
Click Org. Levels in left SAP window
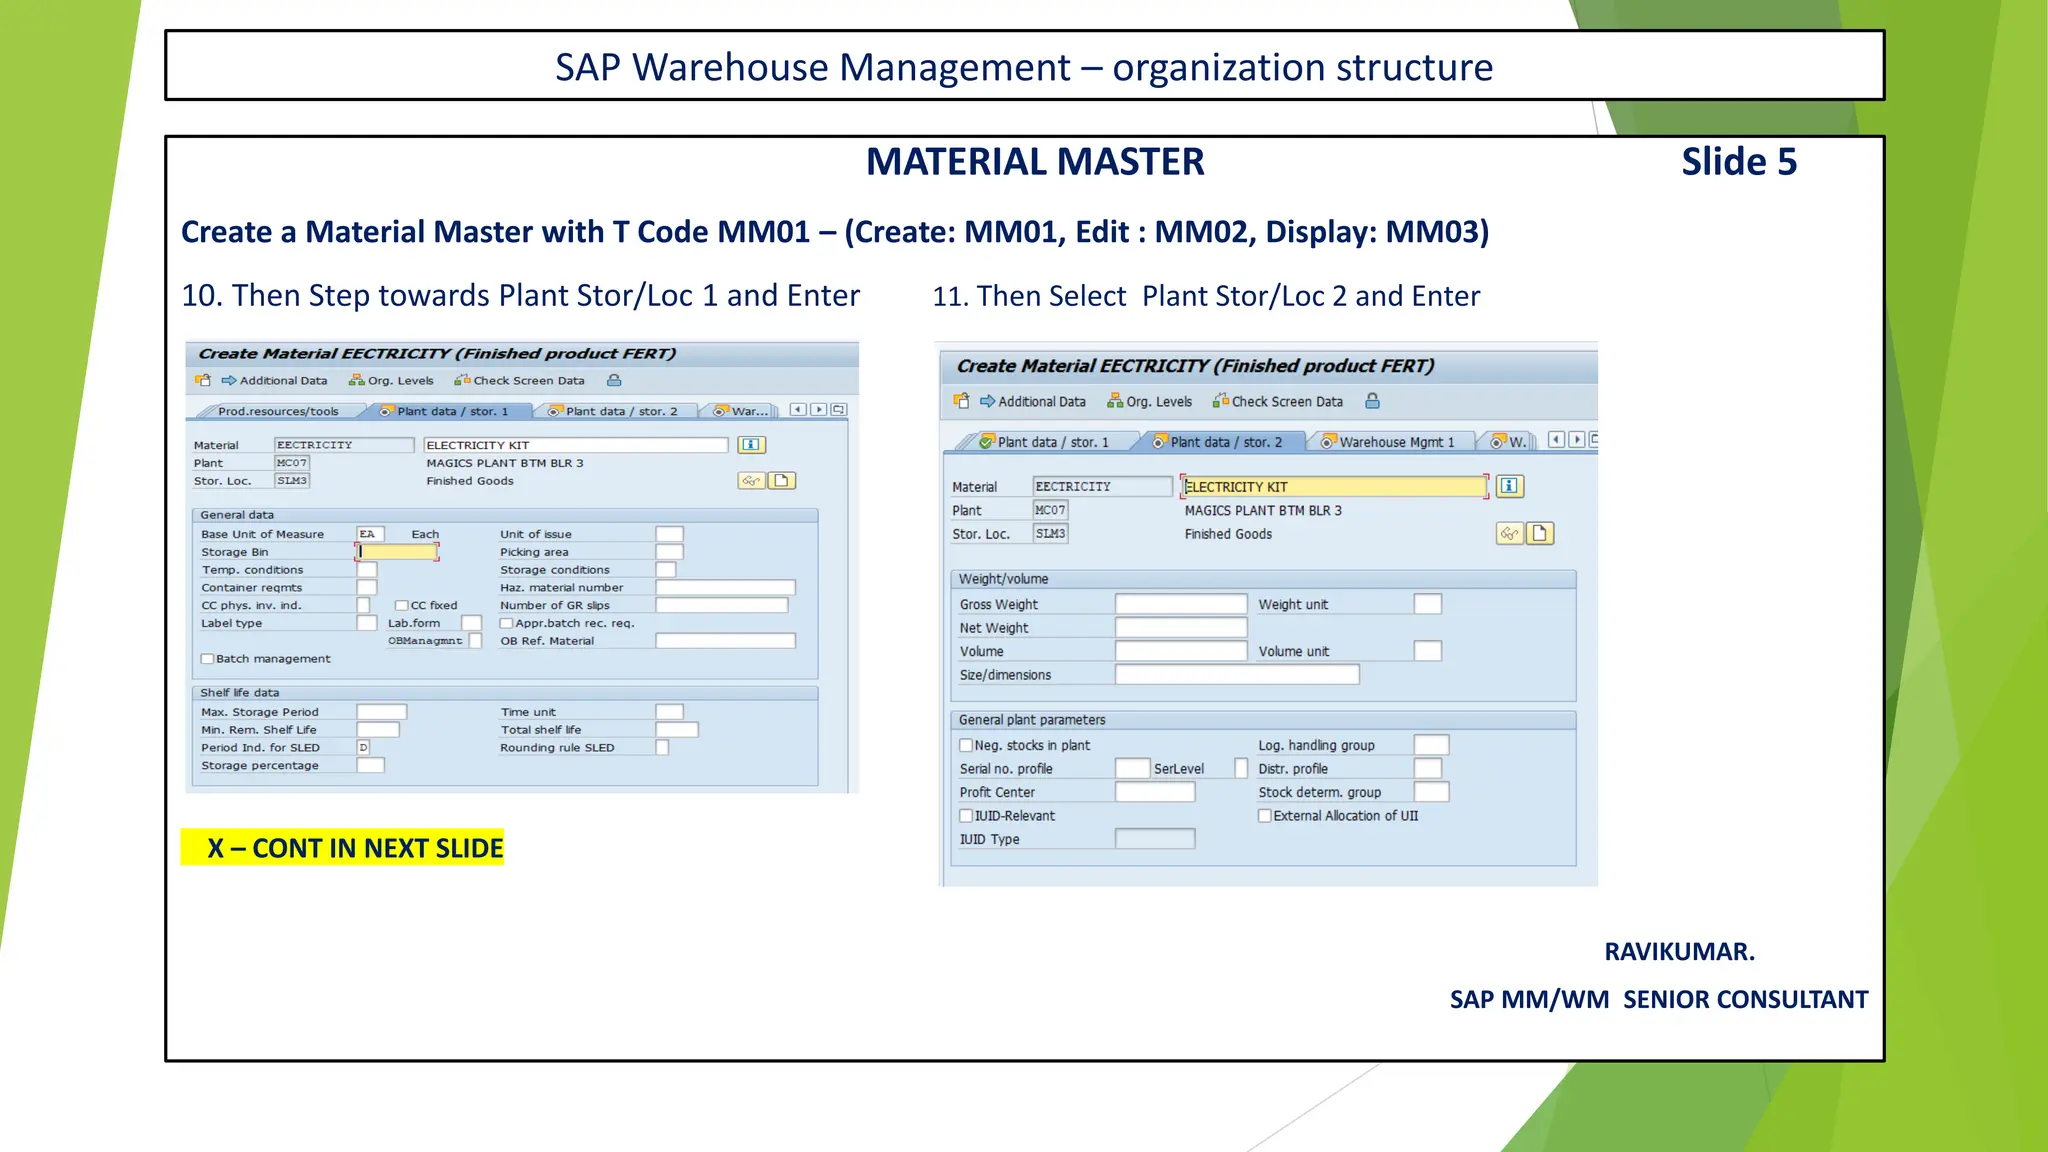pos(391,381)
